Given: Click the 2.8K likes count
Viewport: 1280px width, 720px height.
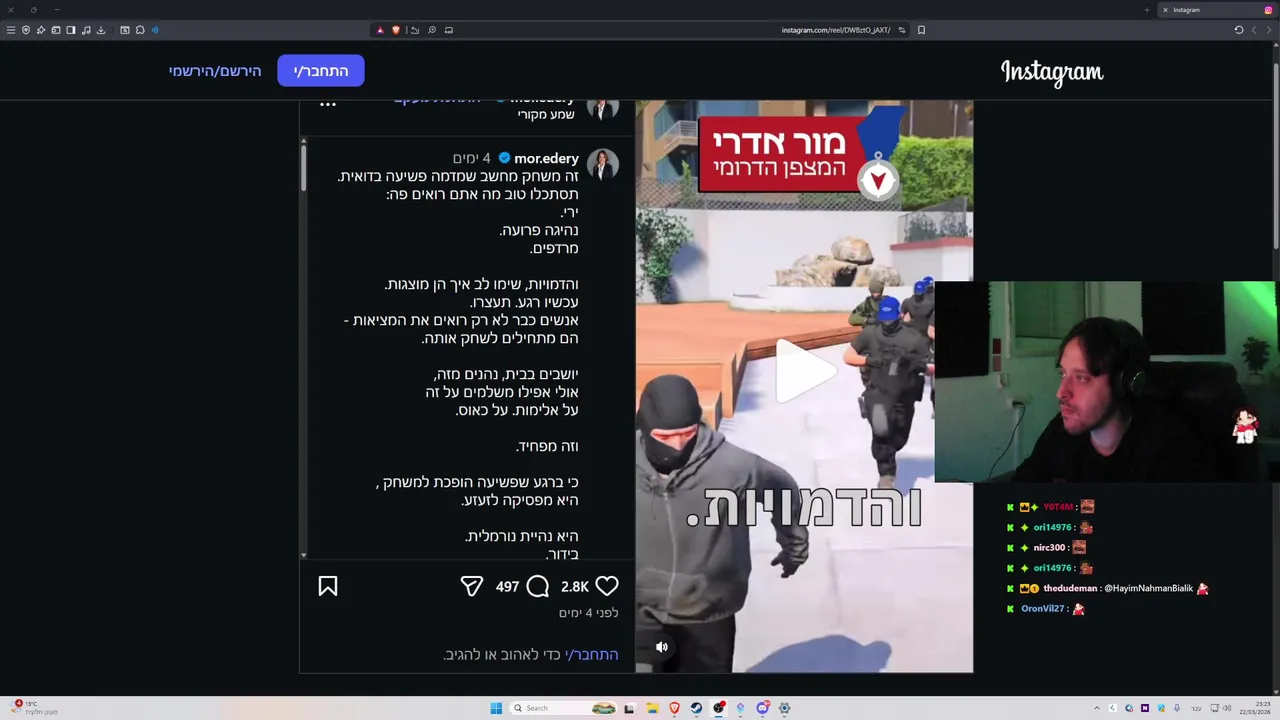Looking at the screenshot, I should point(575,587).
